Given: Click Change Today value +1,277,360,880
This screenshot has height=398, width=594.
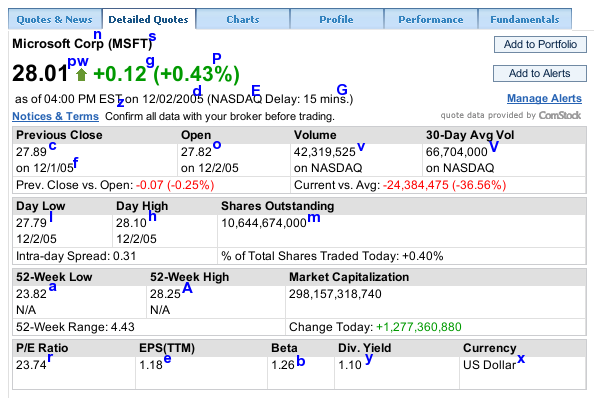Looking at the screenshot, I should pyautogui.click(x=419, y=327).
